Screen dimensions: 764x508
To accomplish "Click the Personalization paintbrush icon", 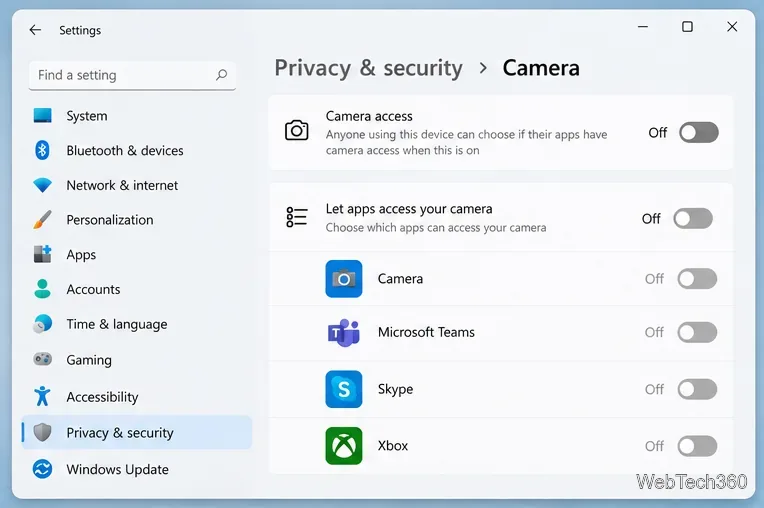I will point(42,220).
